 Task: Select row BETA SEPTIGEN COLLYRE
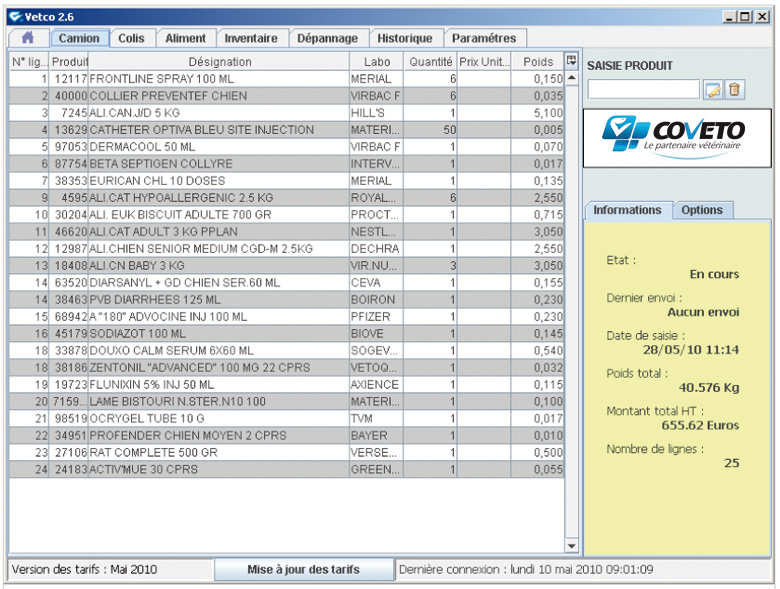[287, 164]
